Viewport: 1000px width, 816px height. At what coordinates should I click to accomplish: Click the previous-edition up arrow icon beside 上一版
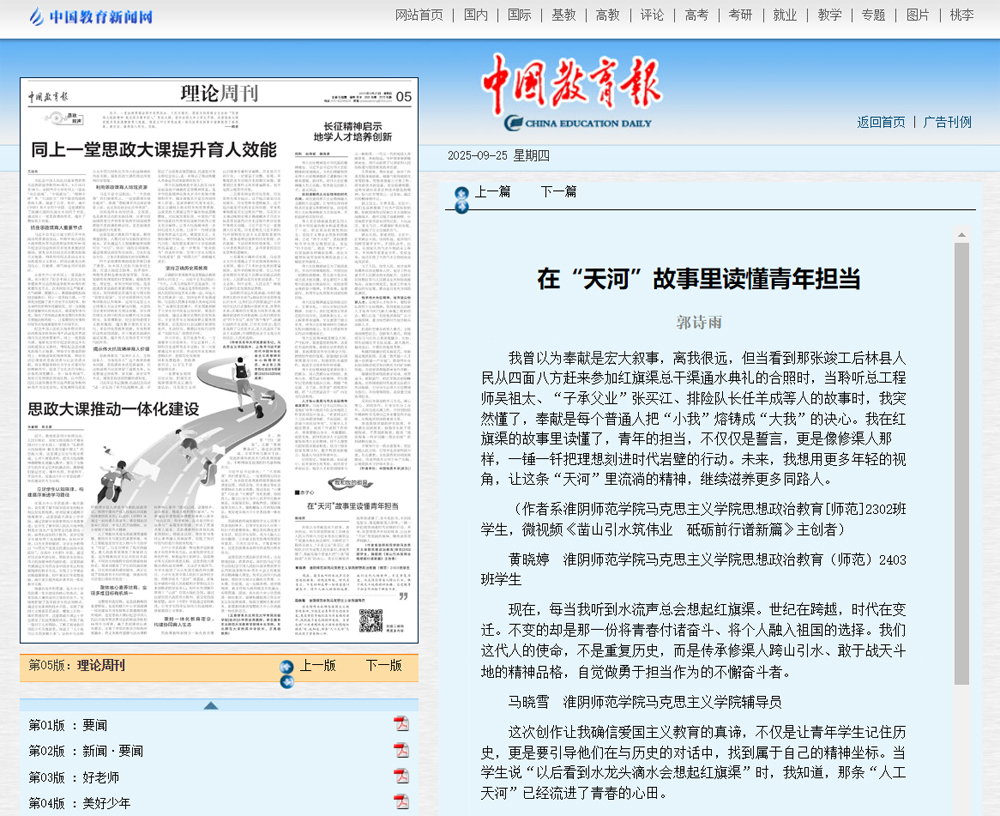[x=286, y=666]
